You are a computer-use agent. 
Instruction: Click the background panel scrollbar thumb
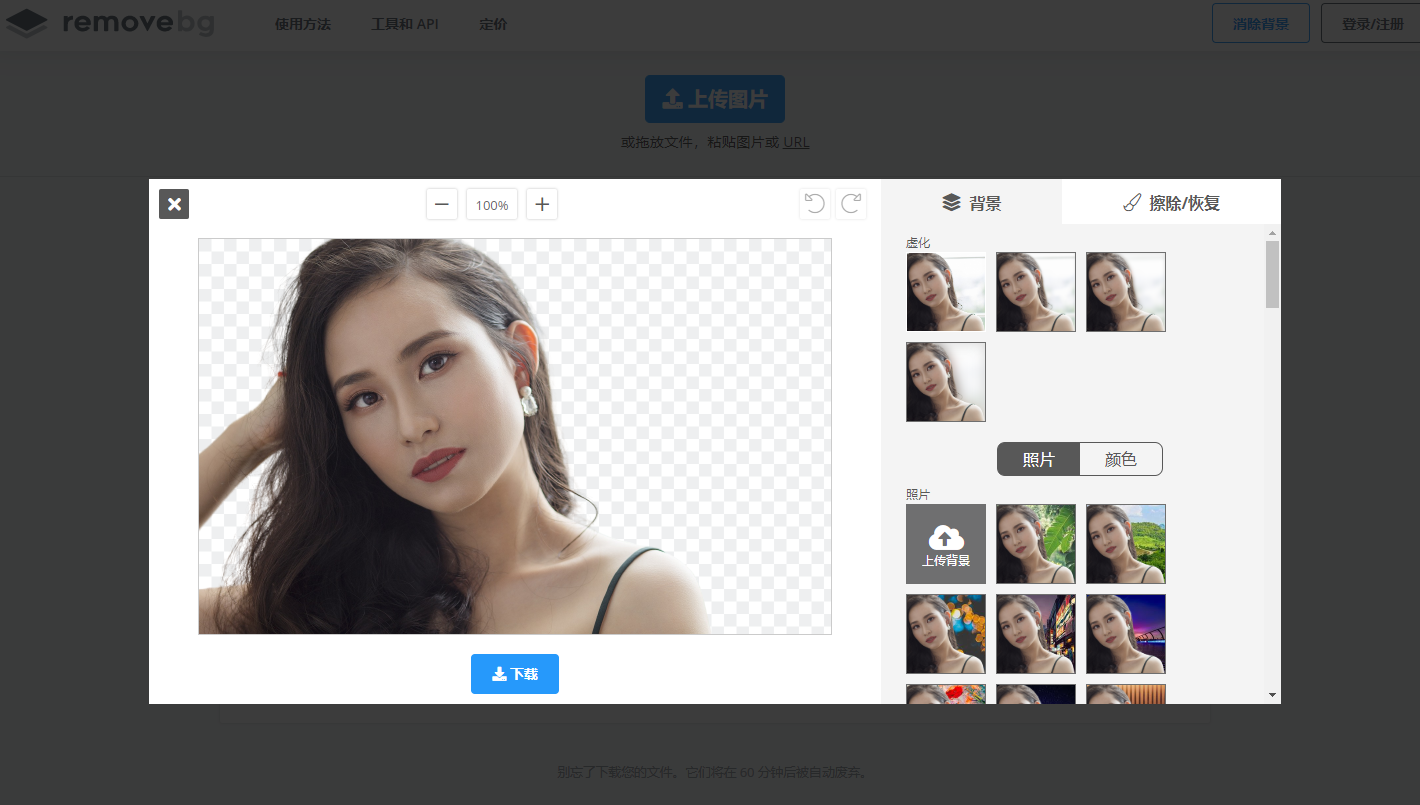[1272, 274]
